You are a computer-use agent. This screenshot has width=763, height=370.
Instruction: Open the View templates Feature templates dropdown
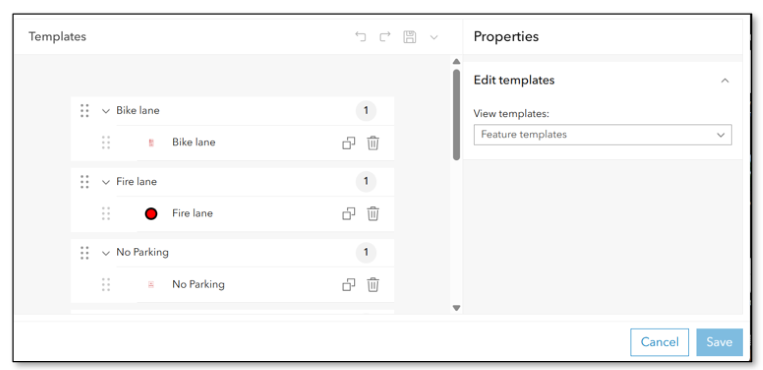coord(602,134)
